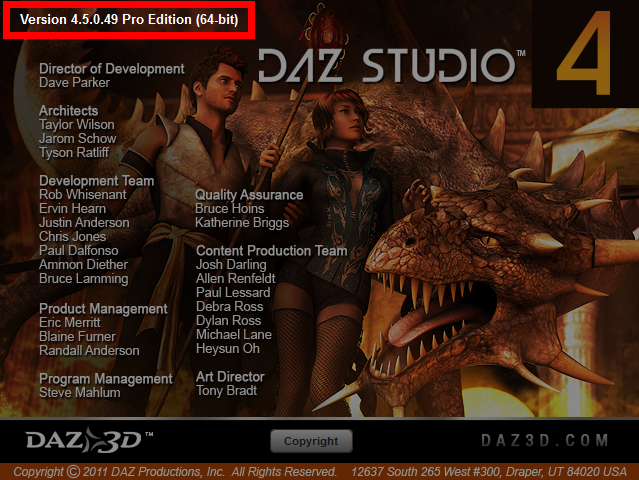Image resolution: width=639 pixels, height=480 pixels.
Task: Click the name 'Chris Jones'
Action: point(73,236)
